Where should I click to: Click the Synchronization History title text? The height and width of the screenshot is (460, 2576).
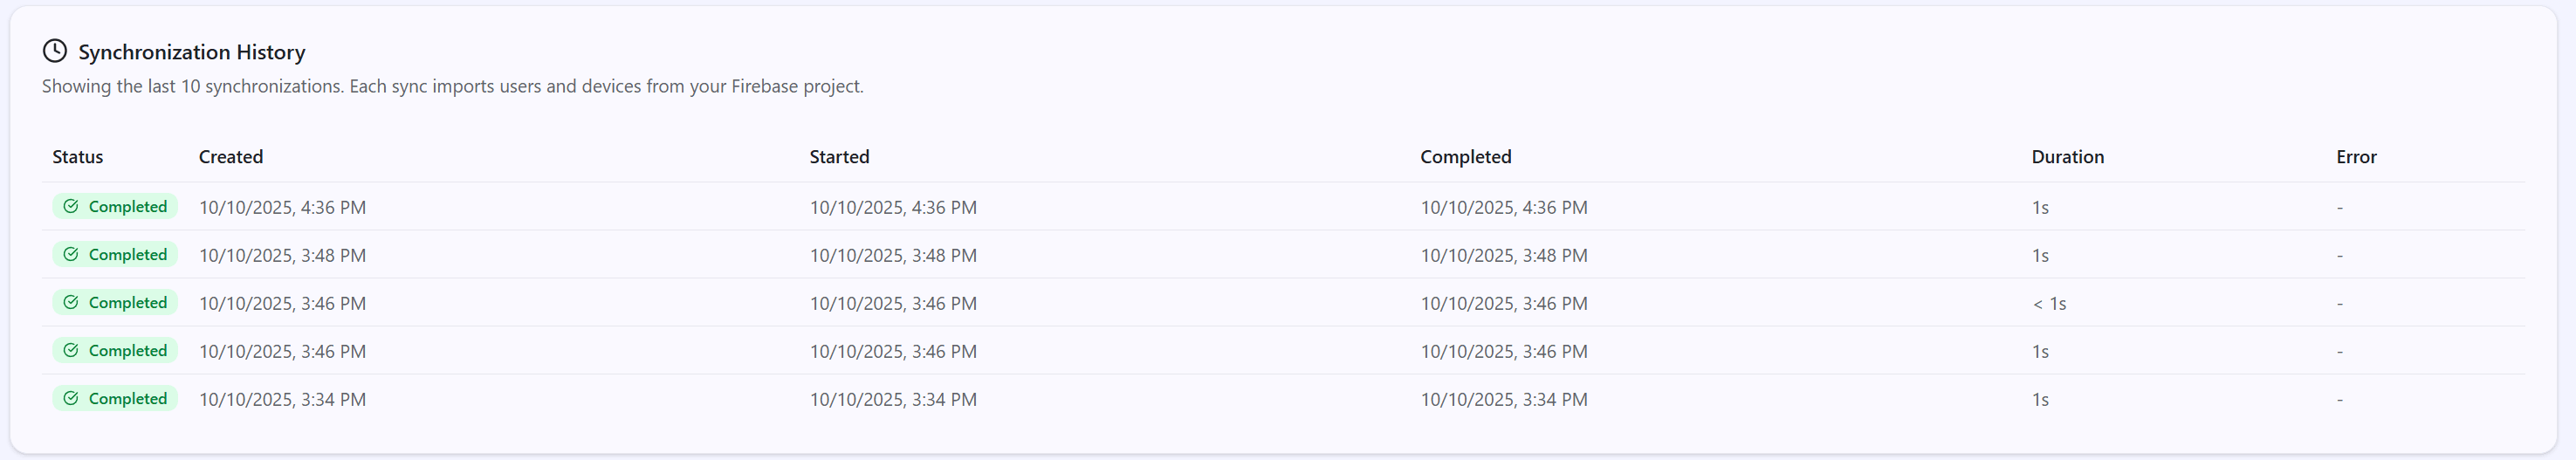tap(192, 52)
